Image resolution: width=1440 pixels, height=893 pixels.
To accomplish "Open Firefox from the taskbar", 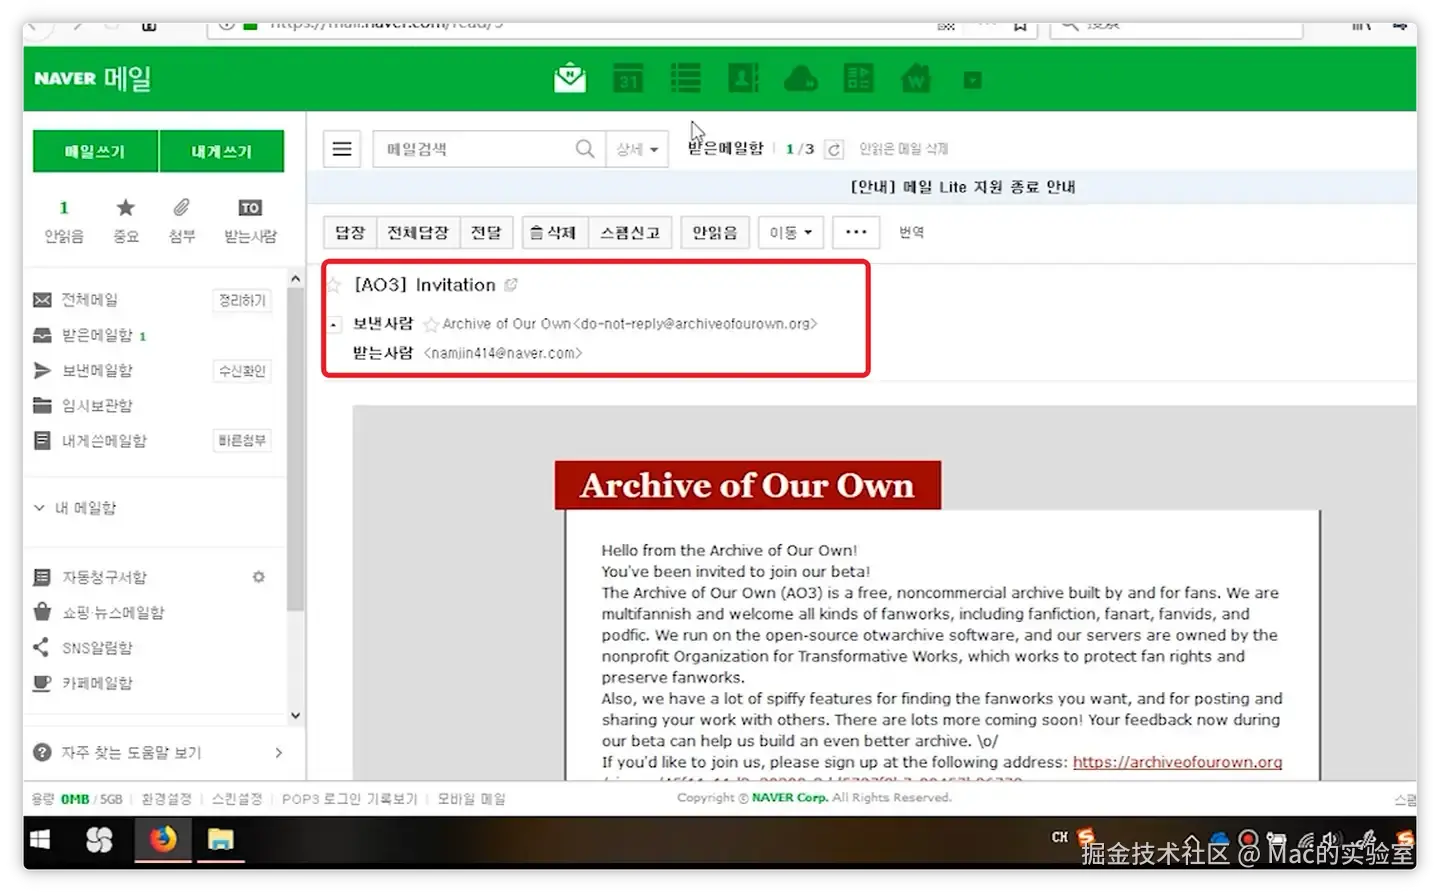I will click(x=163, y=839).
